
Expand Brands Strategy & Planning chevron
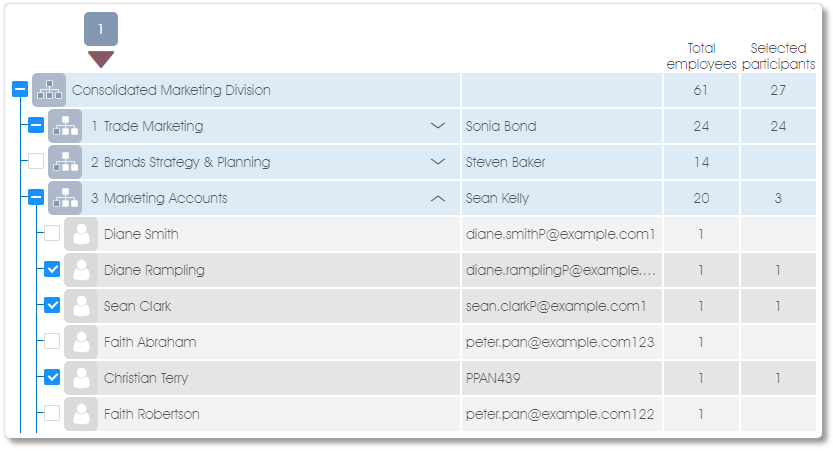[438, 161]
